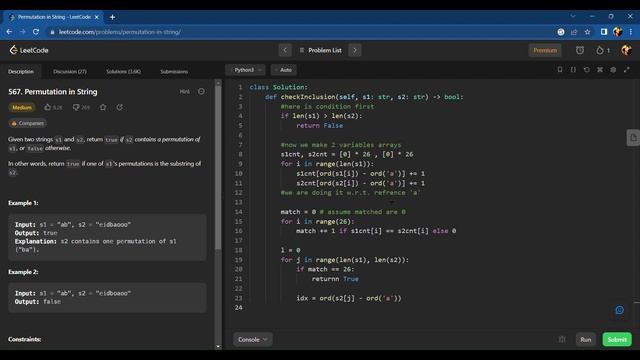Go to next problem arrow

[355, 50]
